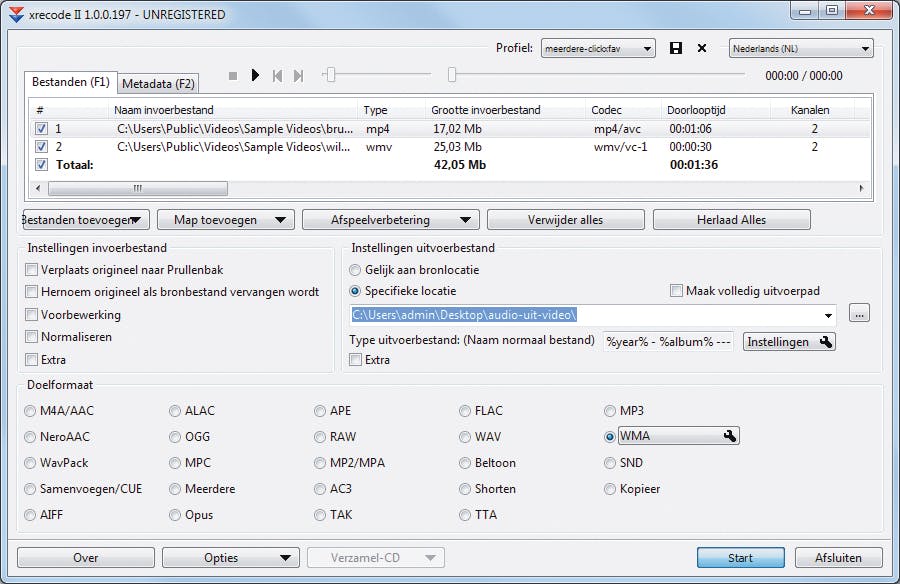
Task: Uncheck file 1 checkbox
Action: 41,129
